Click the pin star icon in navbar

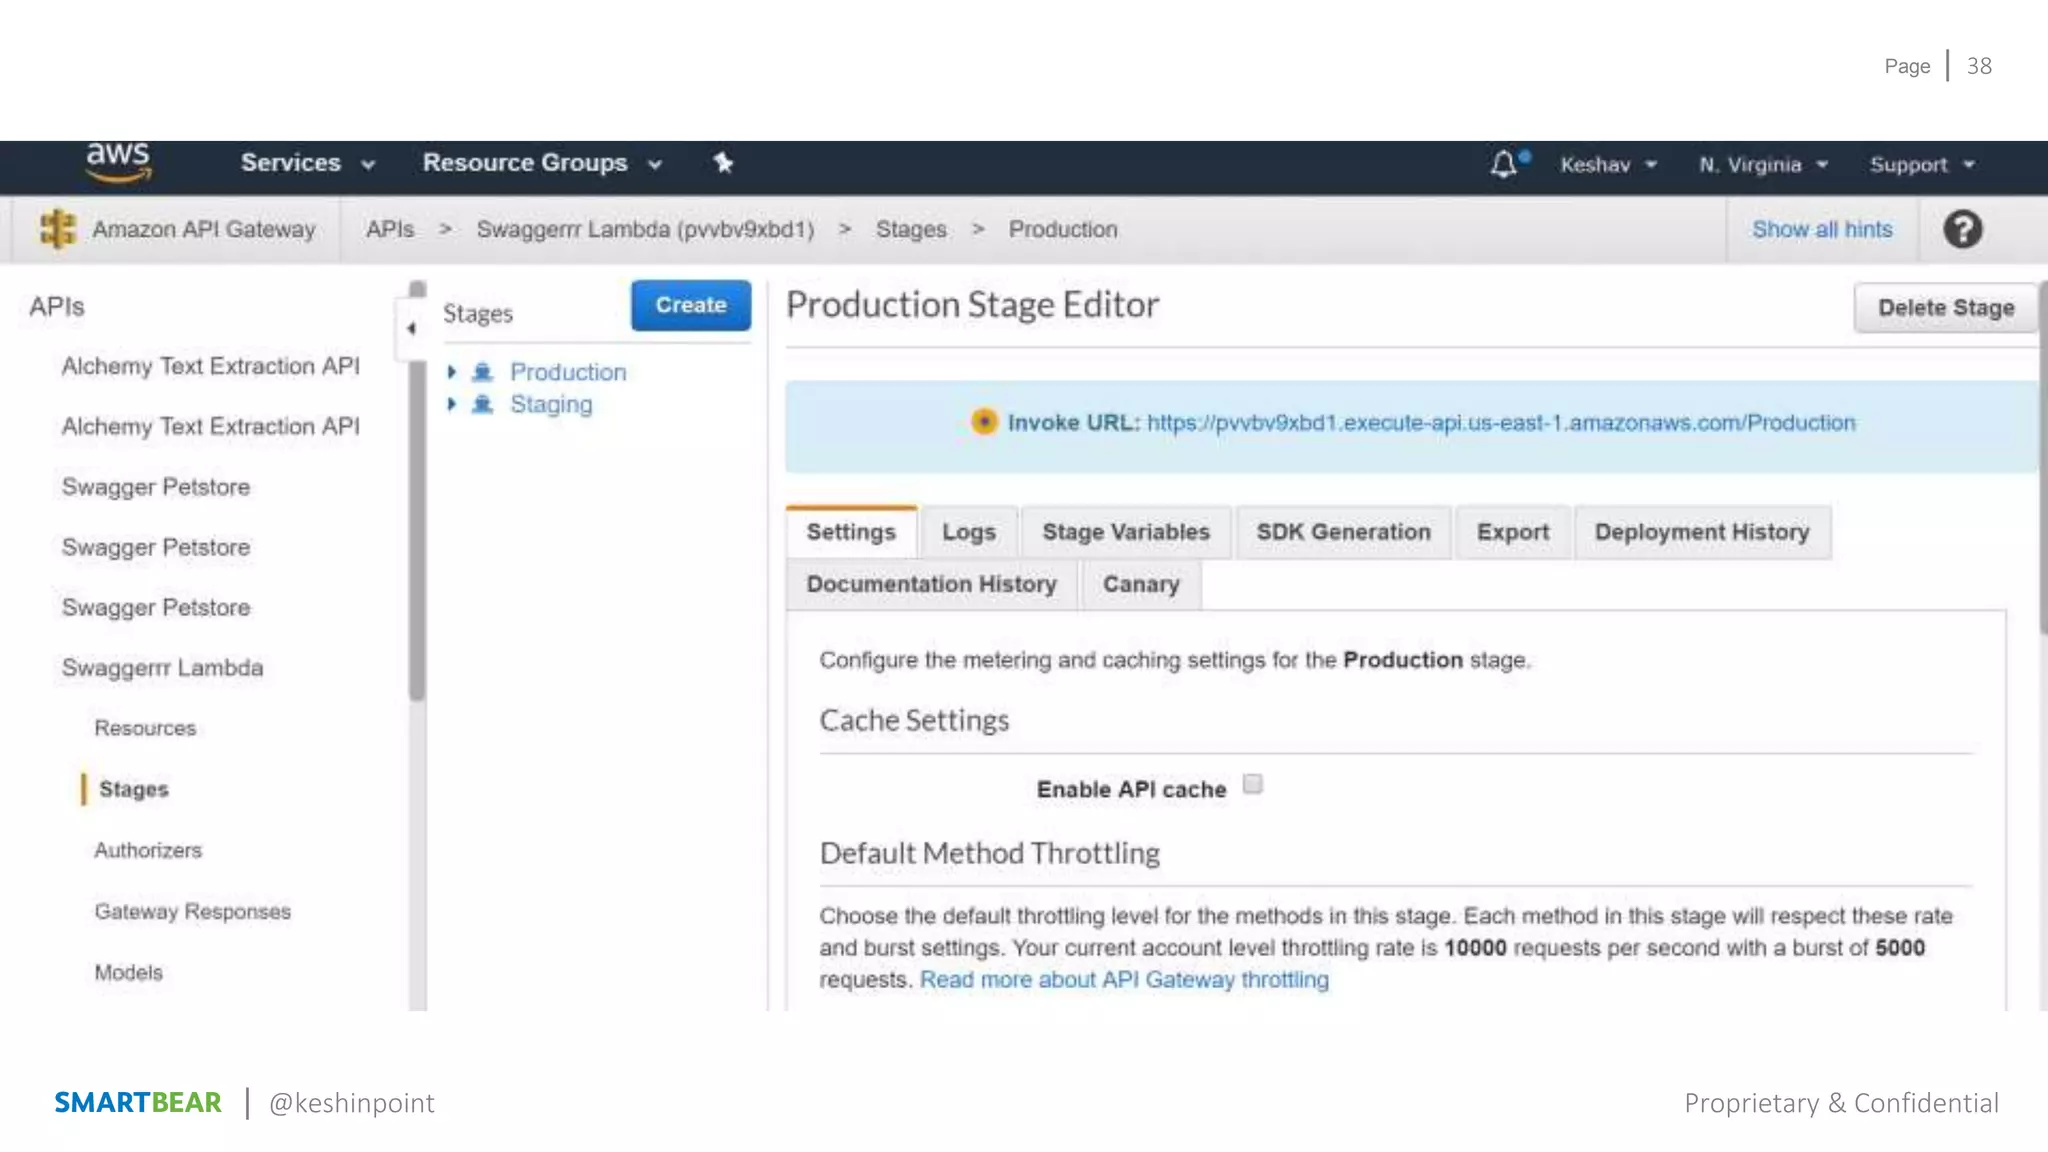coord(723,163)
